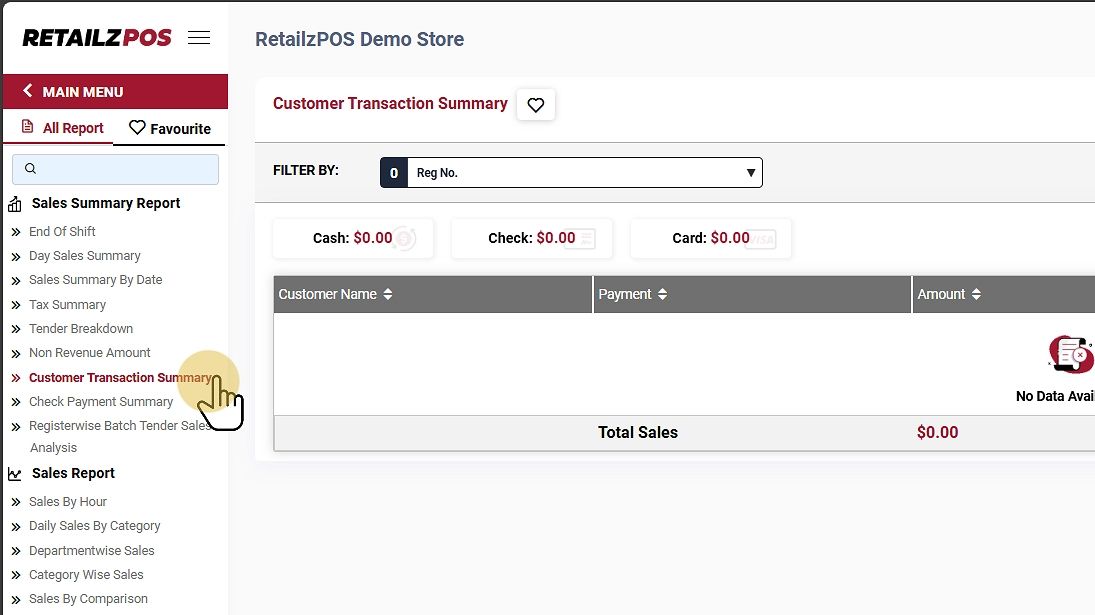Image resolution: width=1095 pixels, height=615 pixels.
Task: Click the heart favourite icon beside report title
Action: click(x=536, y=105)
